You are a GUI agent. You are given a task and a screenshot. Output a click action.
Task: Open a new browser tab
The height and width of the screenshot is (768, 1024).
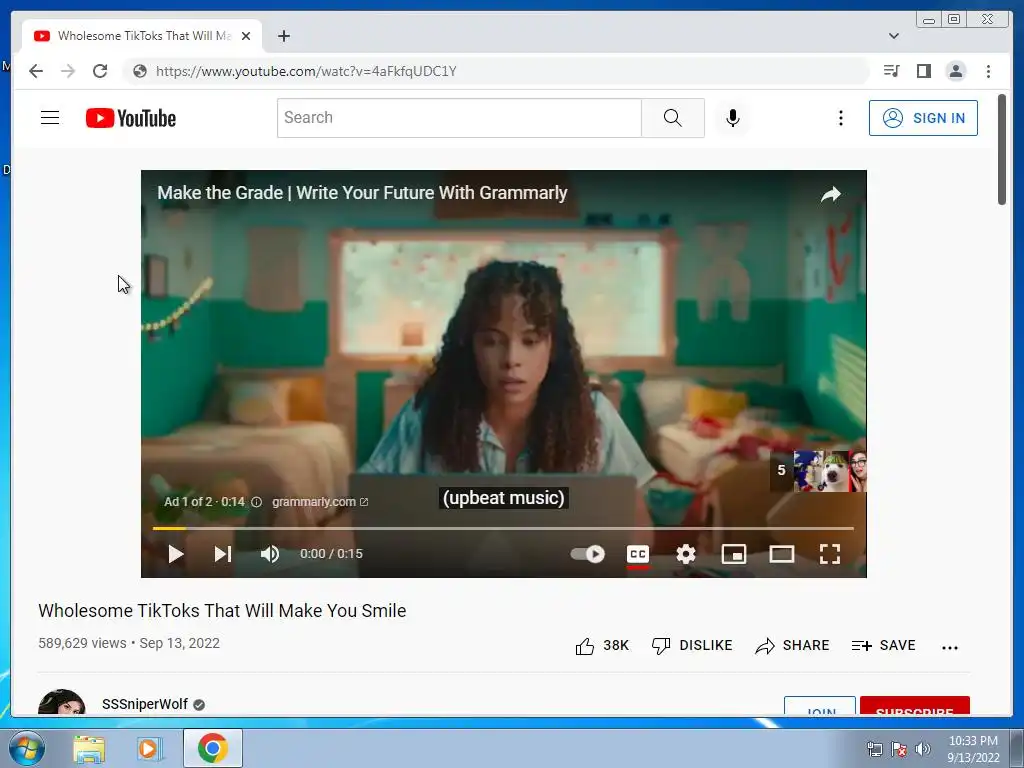click(283, 36)
